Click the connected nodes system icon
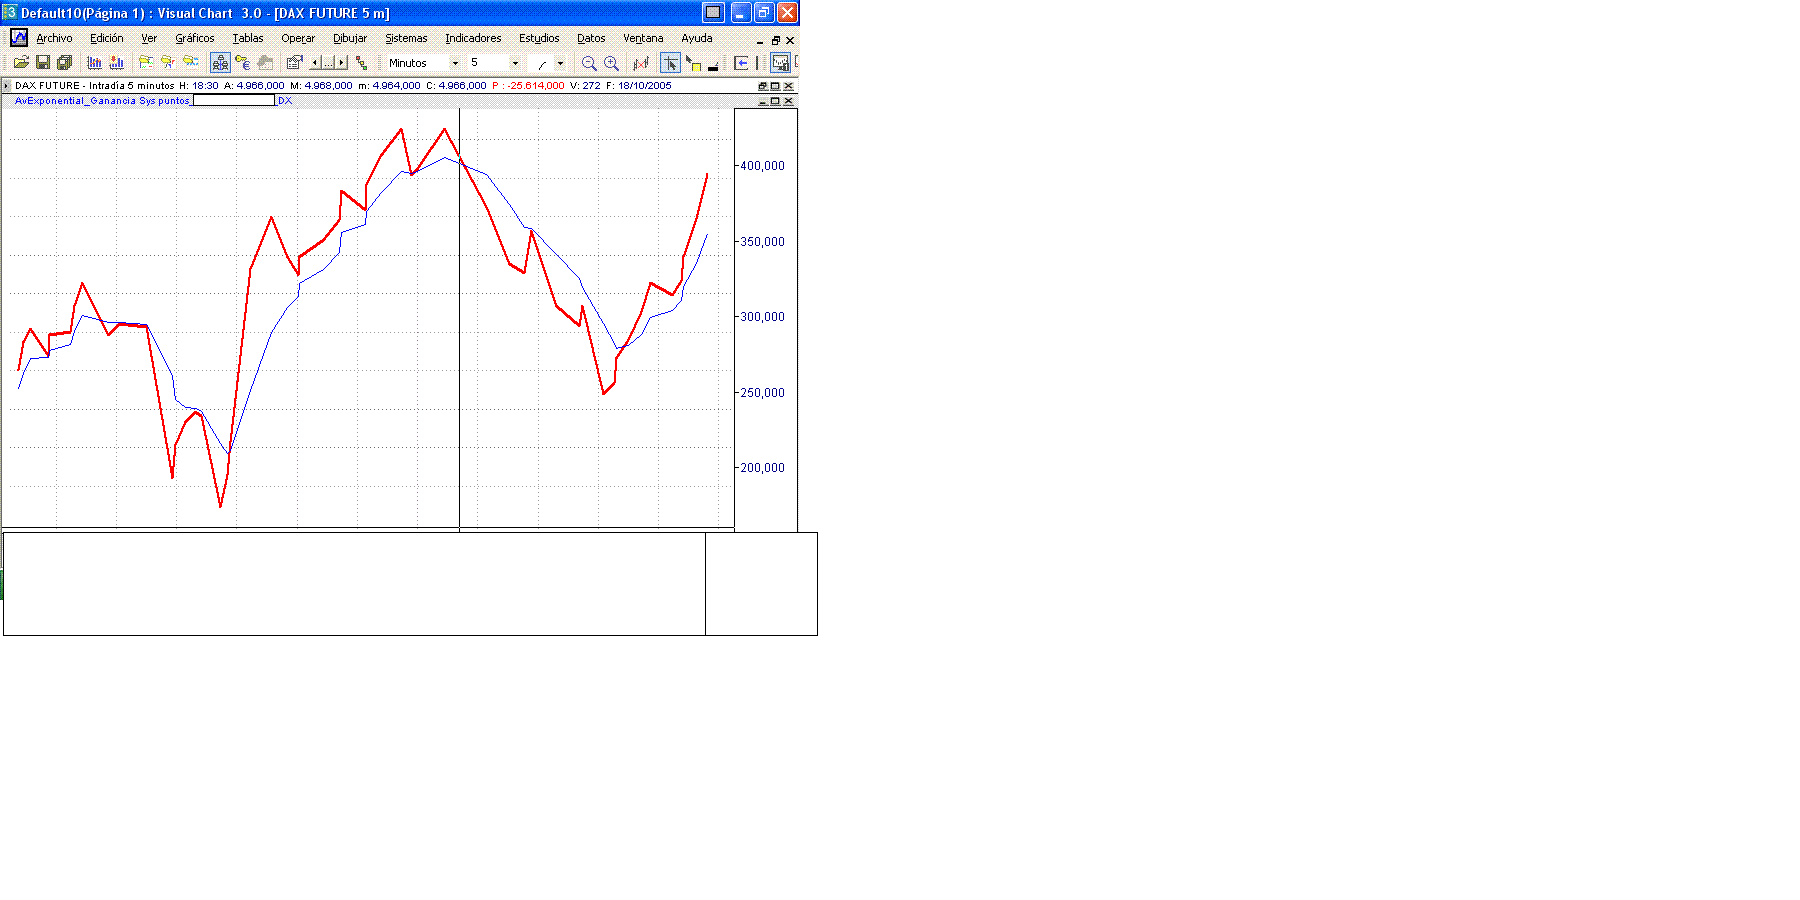Image resolution: width=1800 pixels, height=900 pixels. tap(361, 62)
